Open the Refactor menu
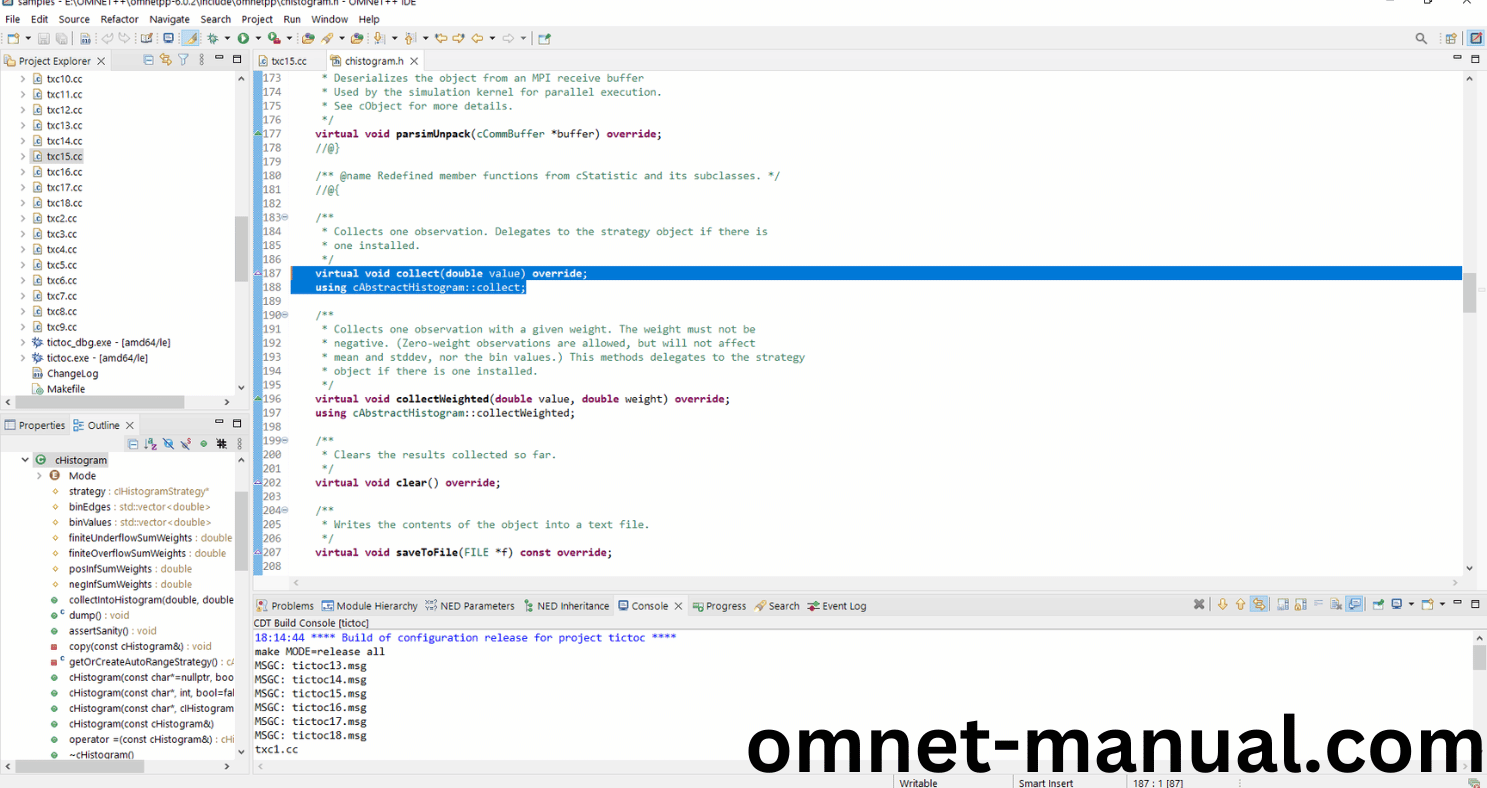The height and width of the screenshot is (788, 1487). tap(119, 19)
